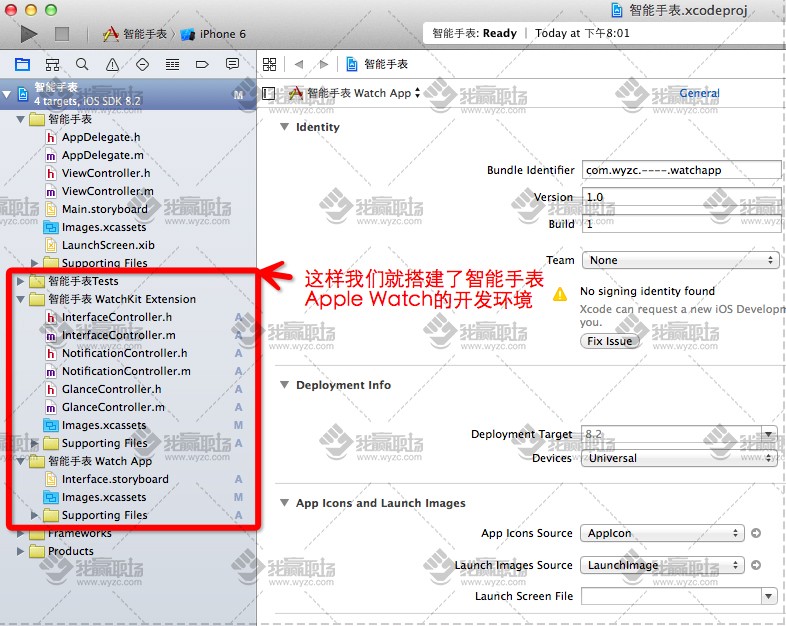This screenshot has width=786, height=626.
Task: Select NotificationController.m file
Action: (126, 371)
